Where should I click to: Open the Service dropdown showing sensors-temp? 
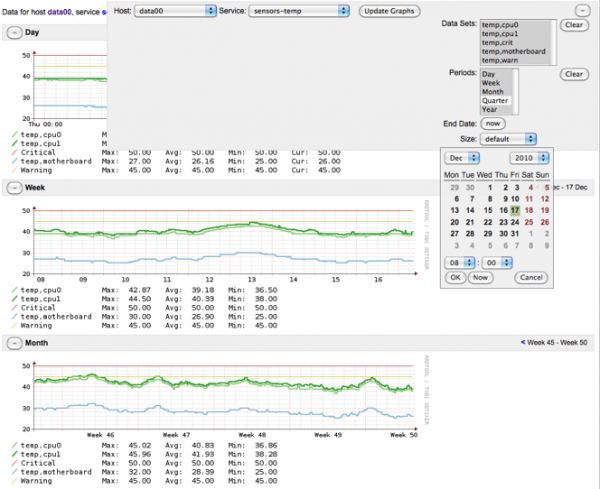tap(299, 10)
